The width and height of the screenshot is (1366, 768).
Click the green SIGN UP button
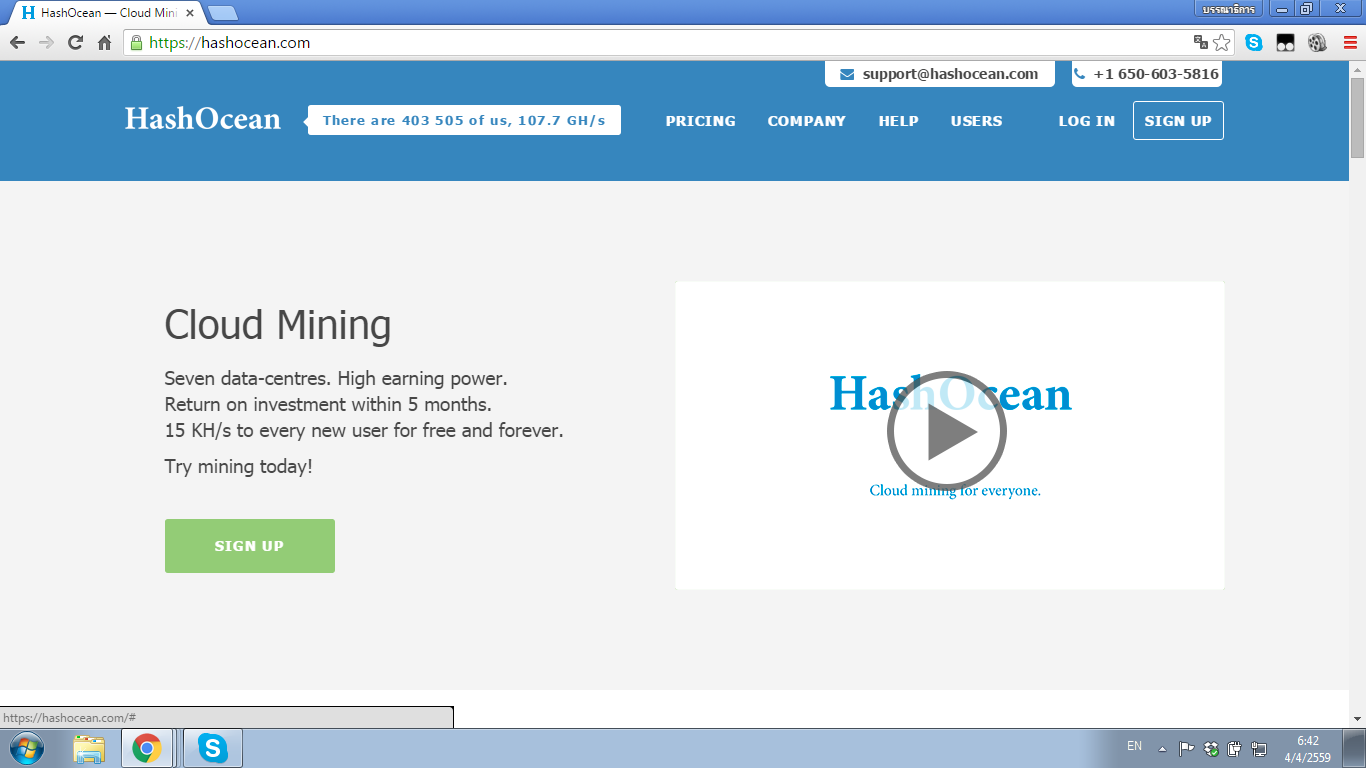pos(249,546)
